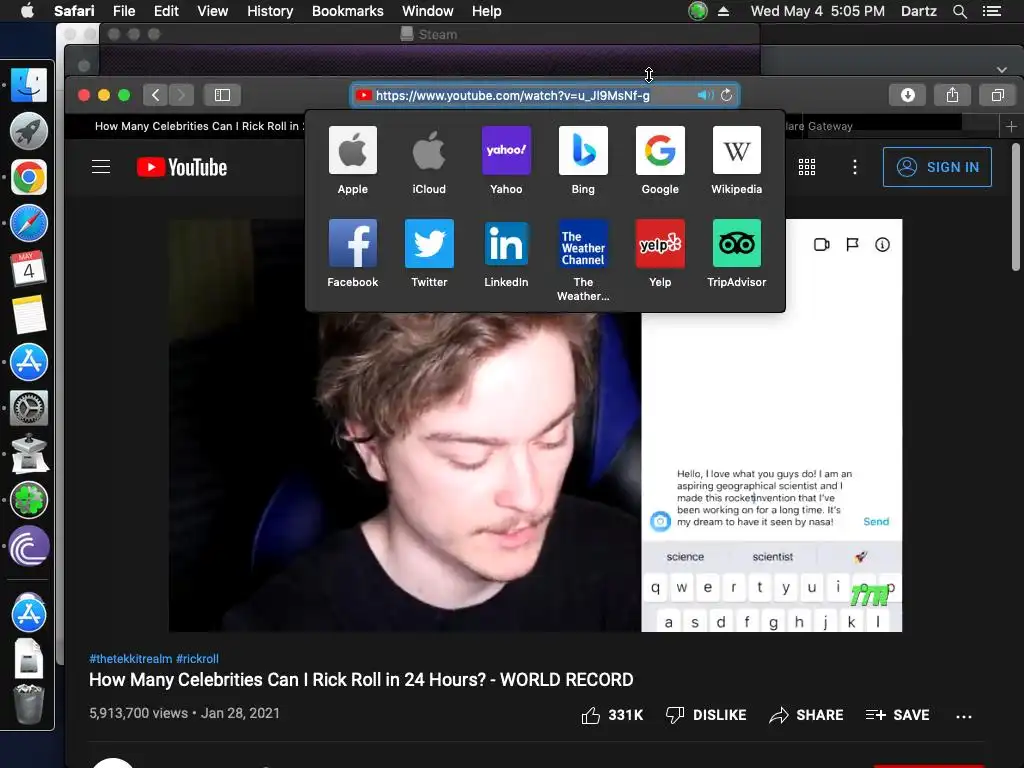Open the Apple favorite site
Viewport: 1024px width, 768px height.
(353, 161)
